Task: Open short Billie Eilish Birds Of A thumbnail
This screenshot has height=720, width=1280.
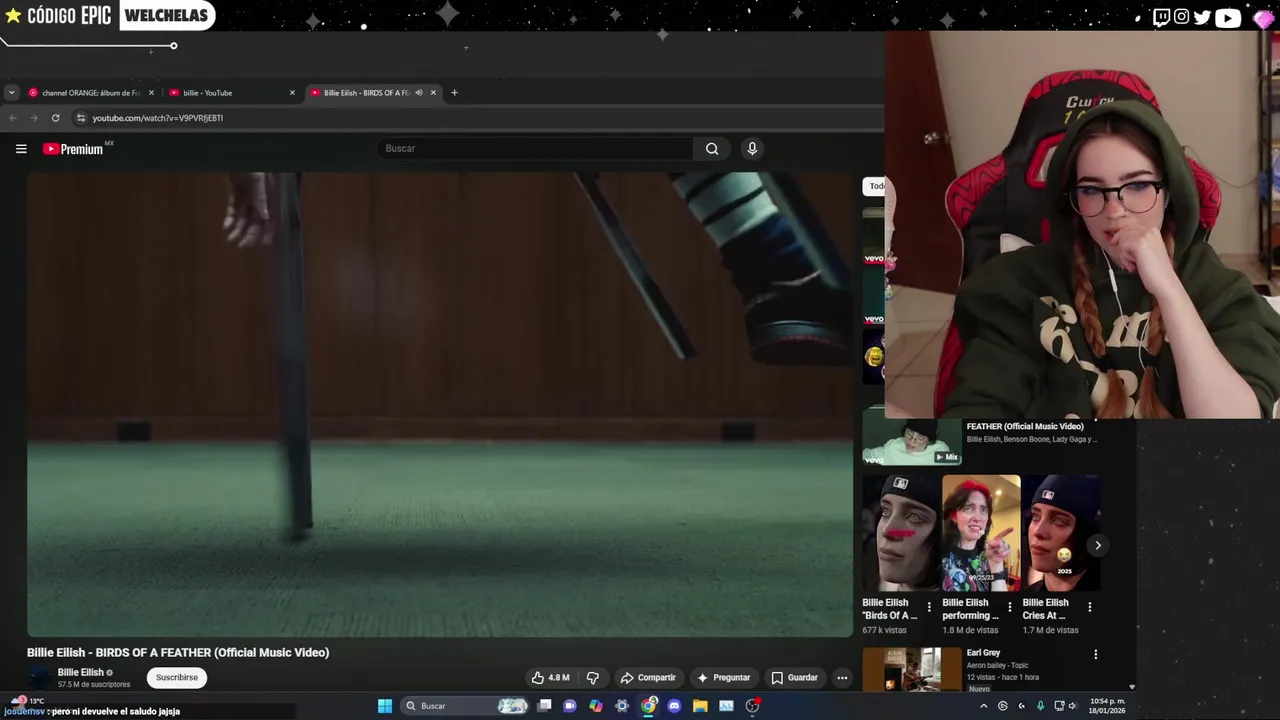Action: [901, 533]
